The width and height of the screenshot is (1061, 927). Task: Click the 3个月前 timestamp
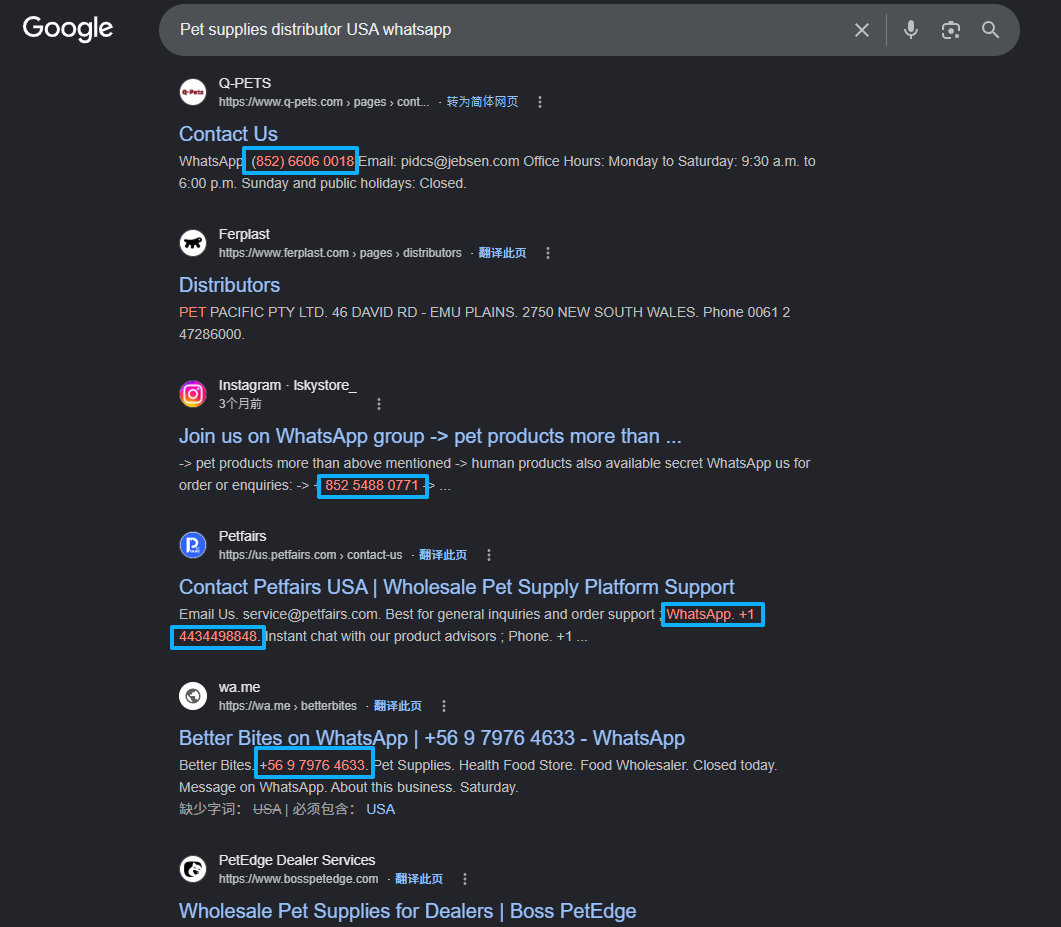pos(240,404)
